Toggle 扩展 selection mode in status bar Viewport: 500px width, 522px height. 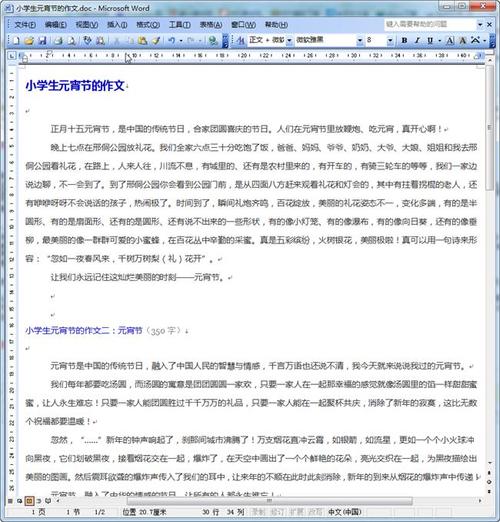295,512
